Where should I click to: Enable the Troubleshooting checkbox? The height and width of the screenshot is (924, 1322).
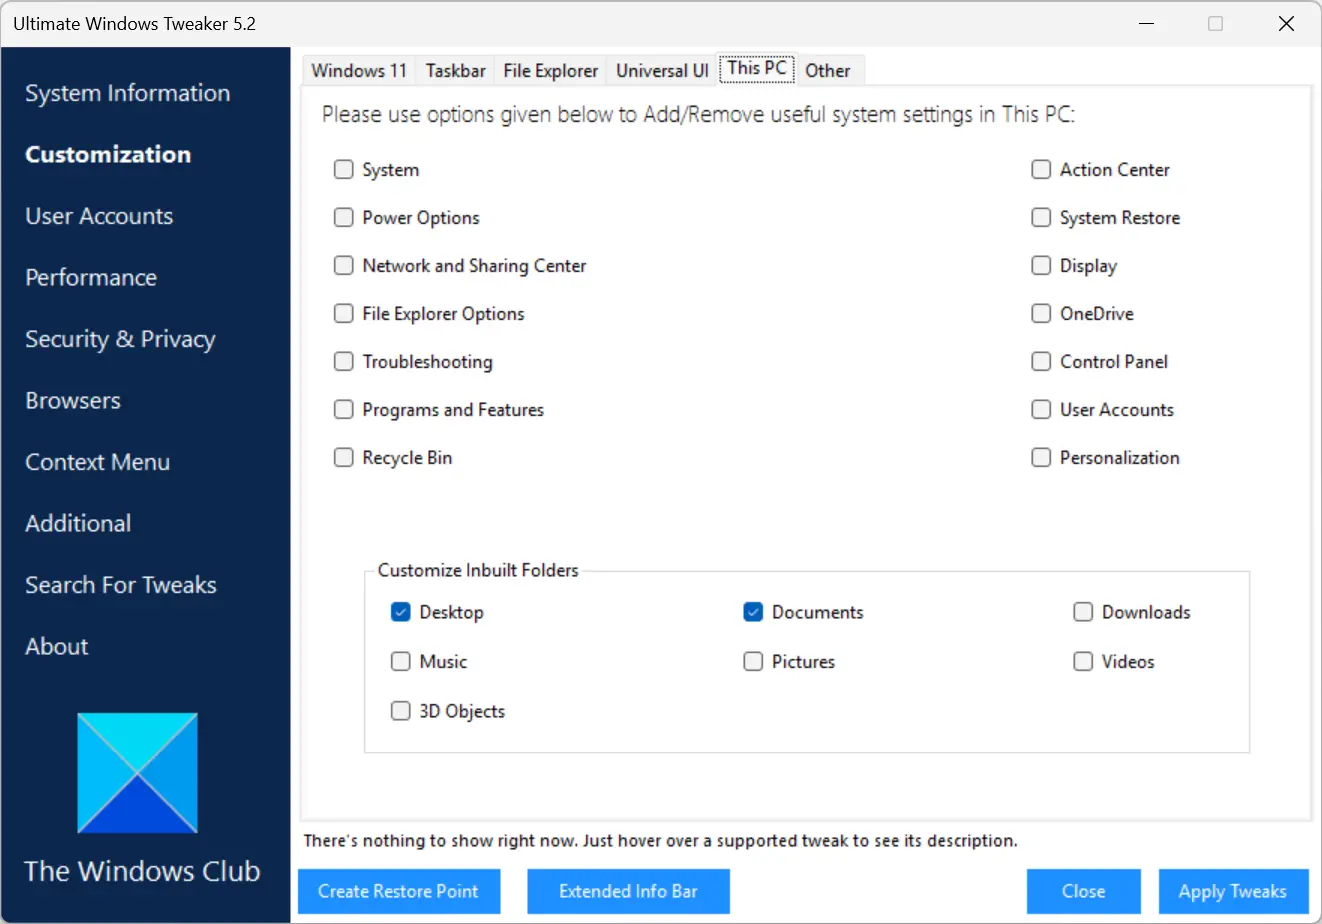click(344, 362)
